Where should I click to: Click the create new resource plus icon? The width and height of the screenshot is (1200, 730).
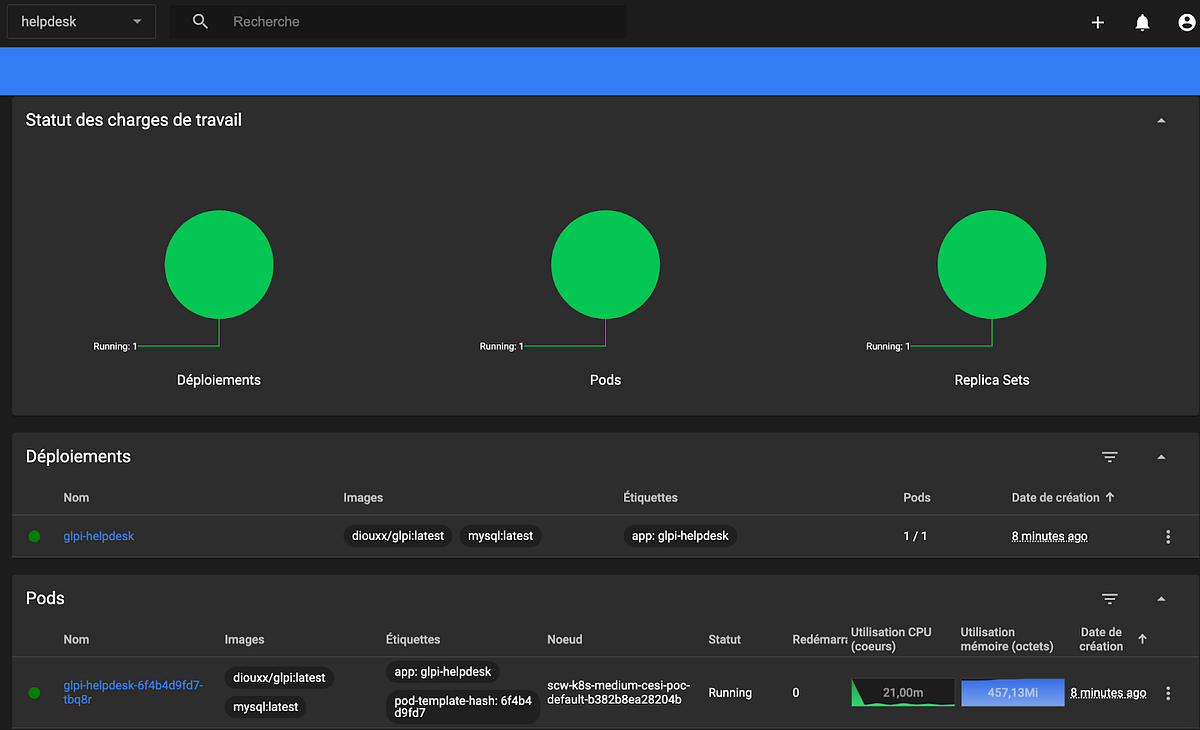pos(1097,21)
